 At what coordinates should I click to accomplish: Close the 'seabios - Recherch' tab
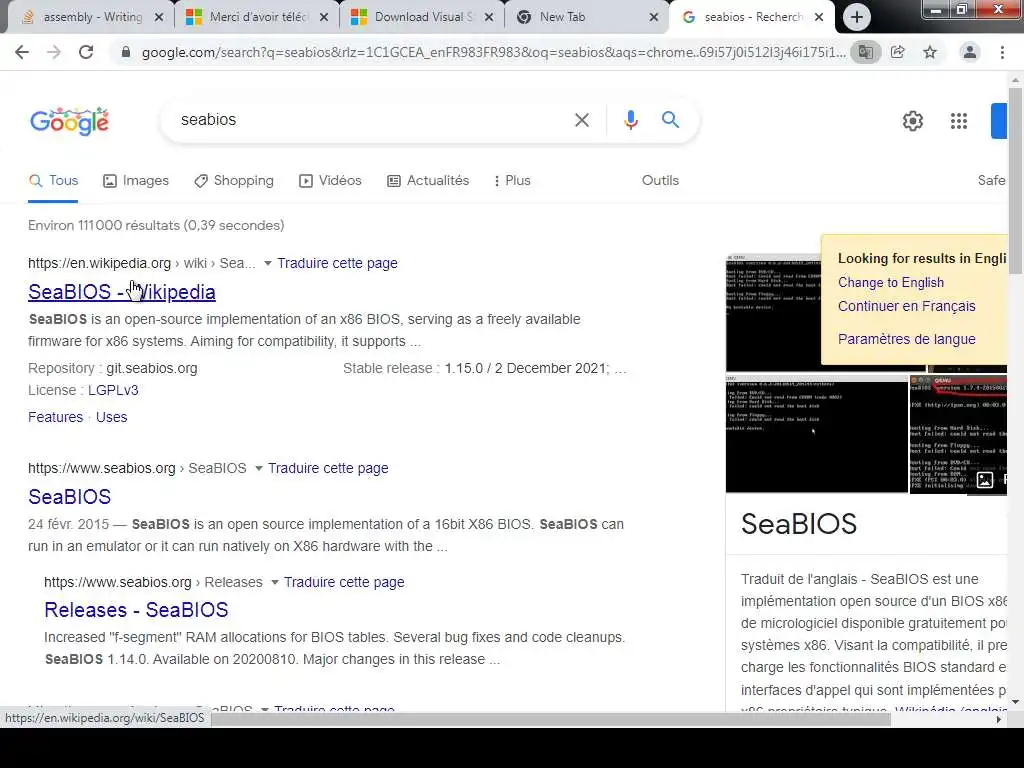pos(819,18)
